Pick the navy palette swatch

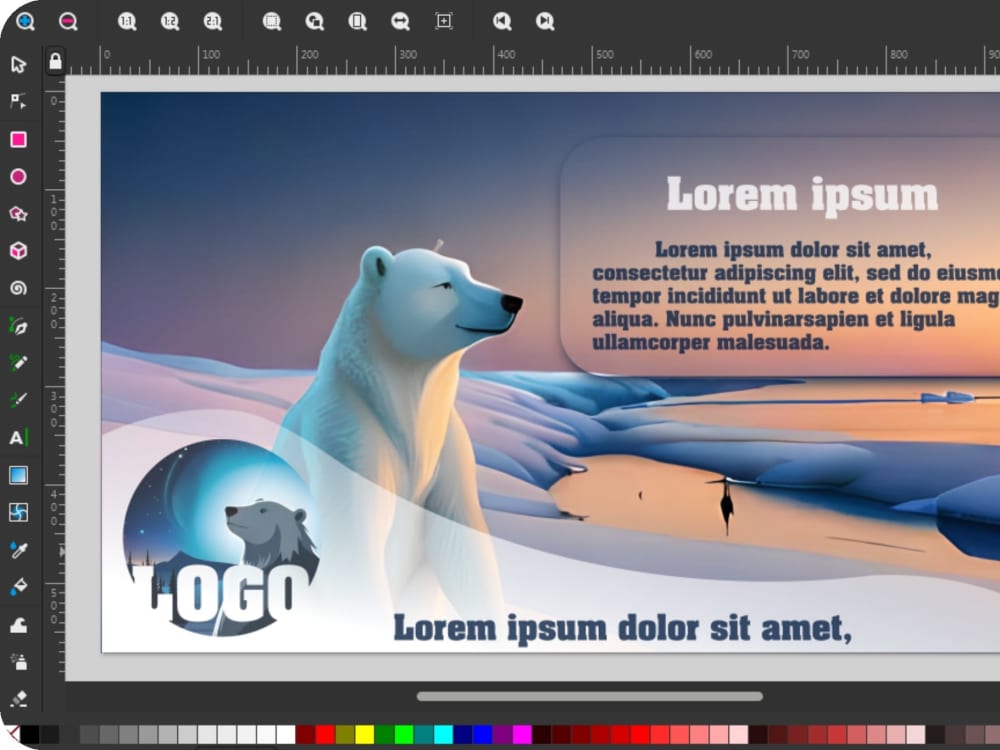(x=463, y=735)
